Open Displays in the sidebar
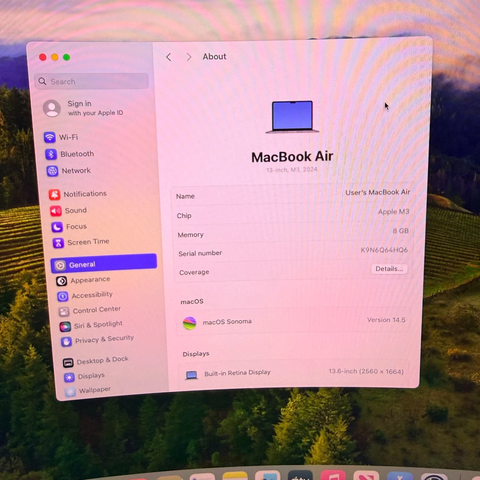480x480 pixels. coord(84,376)
